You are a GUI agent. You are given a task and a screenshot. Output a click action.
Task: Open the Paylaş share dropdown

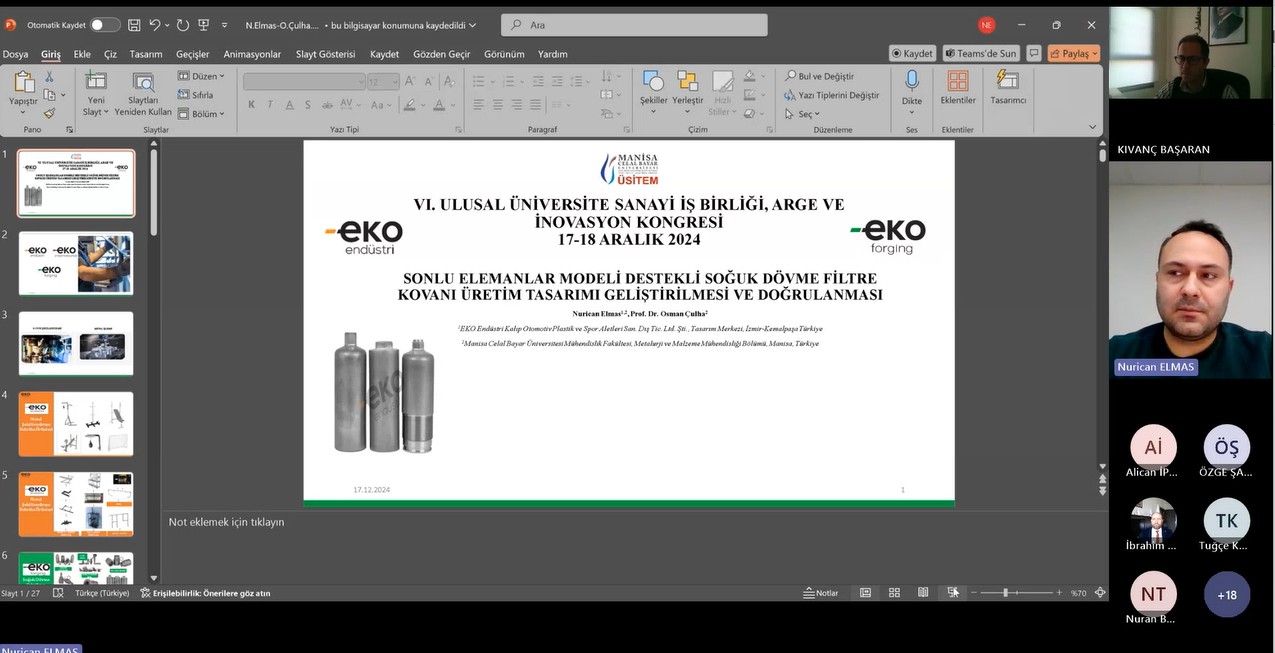click(1073, 54)
